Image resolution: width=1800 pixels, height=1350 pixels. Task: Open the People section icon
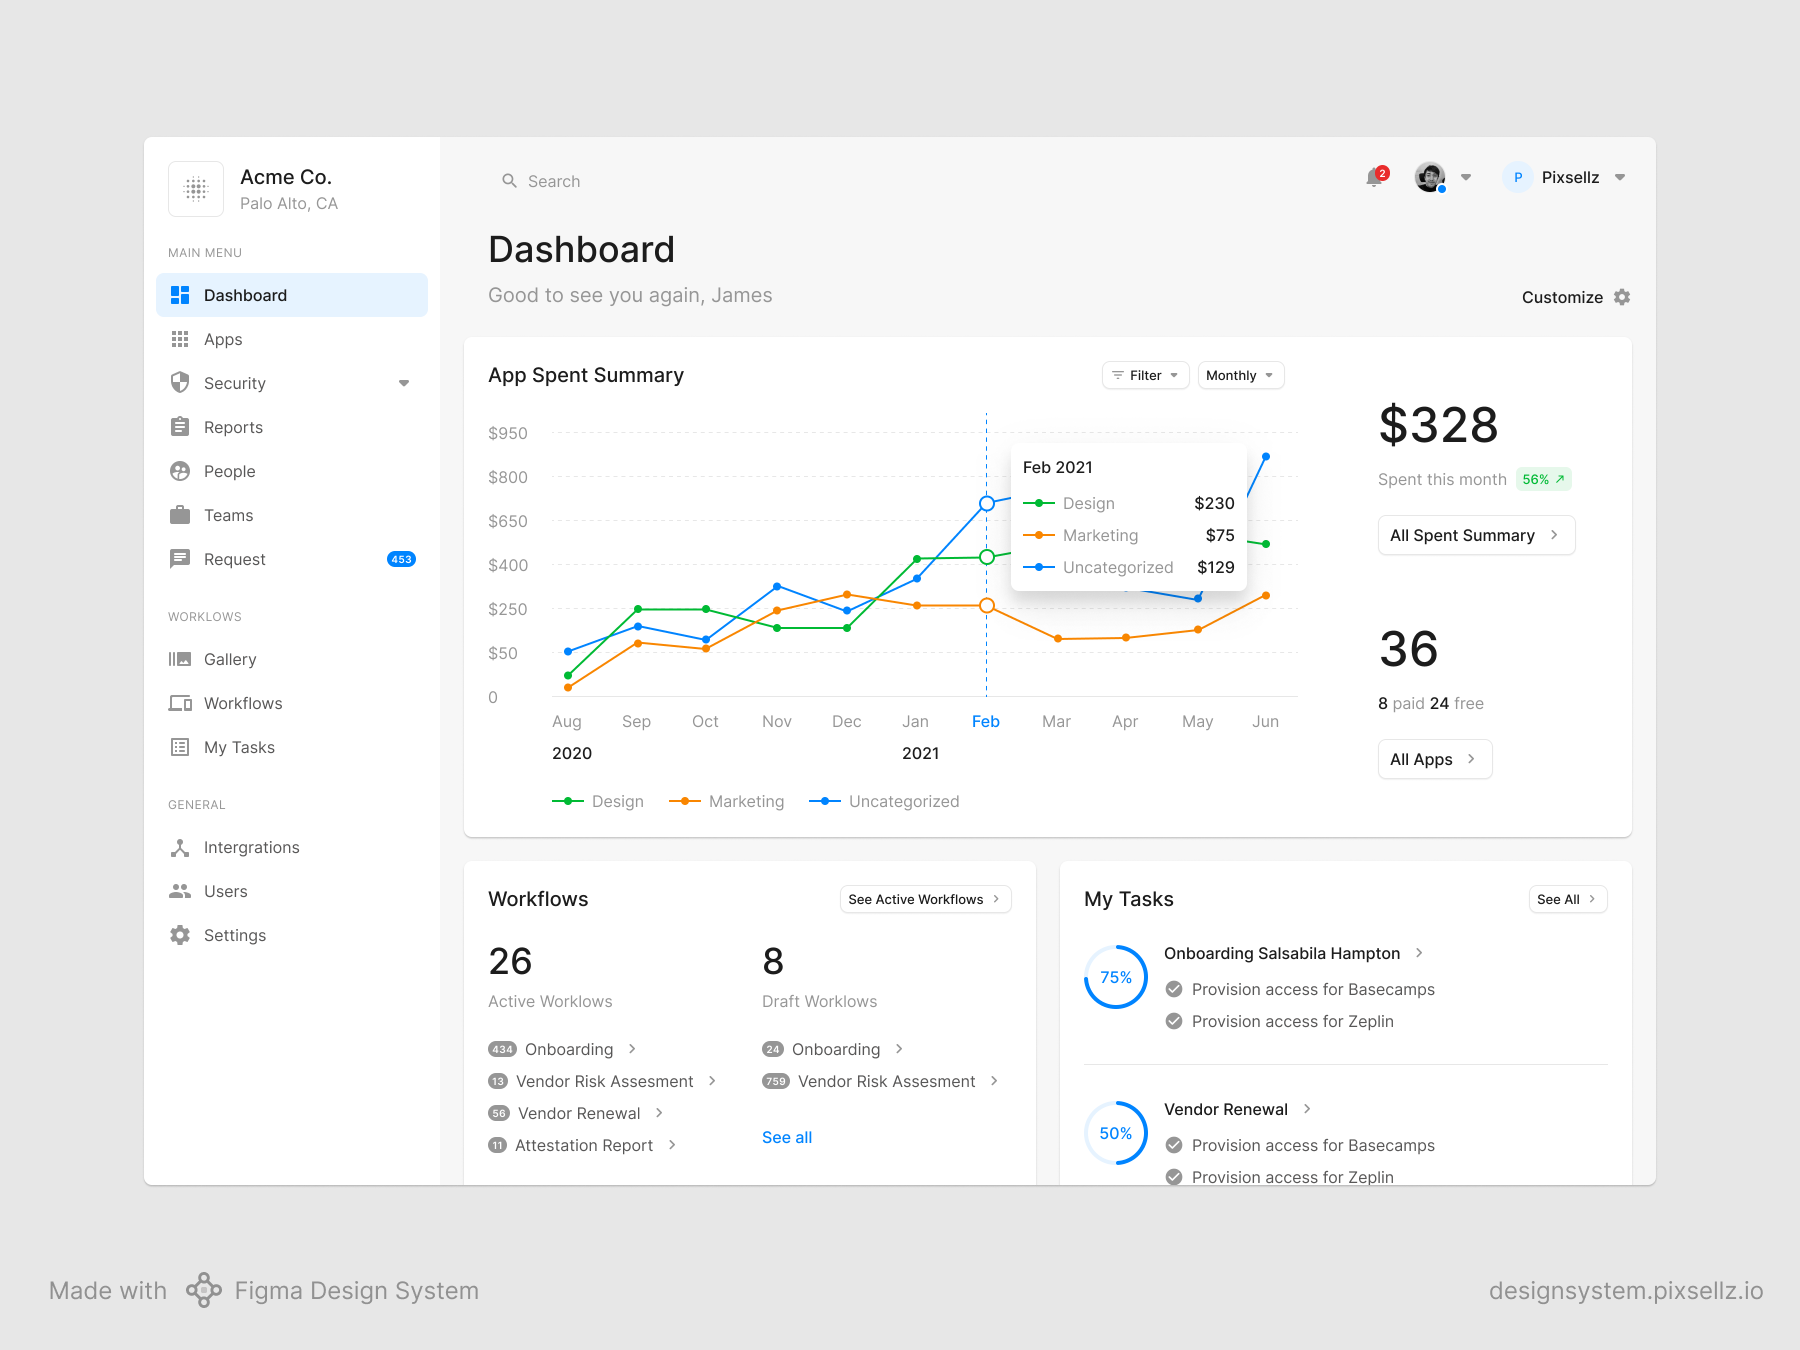(180, 471)
